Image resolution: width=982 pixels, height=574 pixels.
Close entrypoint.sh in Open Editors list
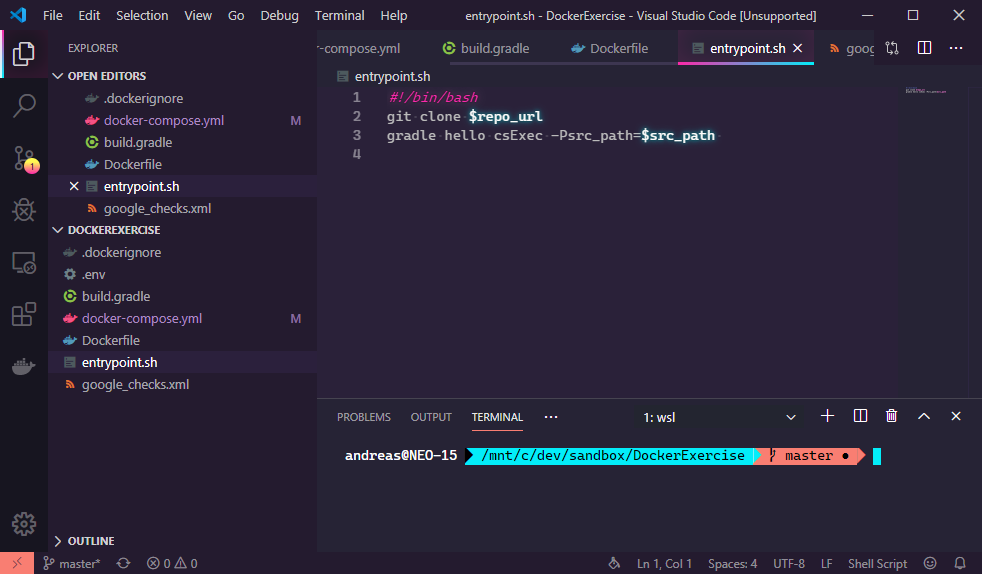coord(74,187)
